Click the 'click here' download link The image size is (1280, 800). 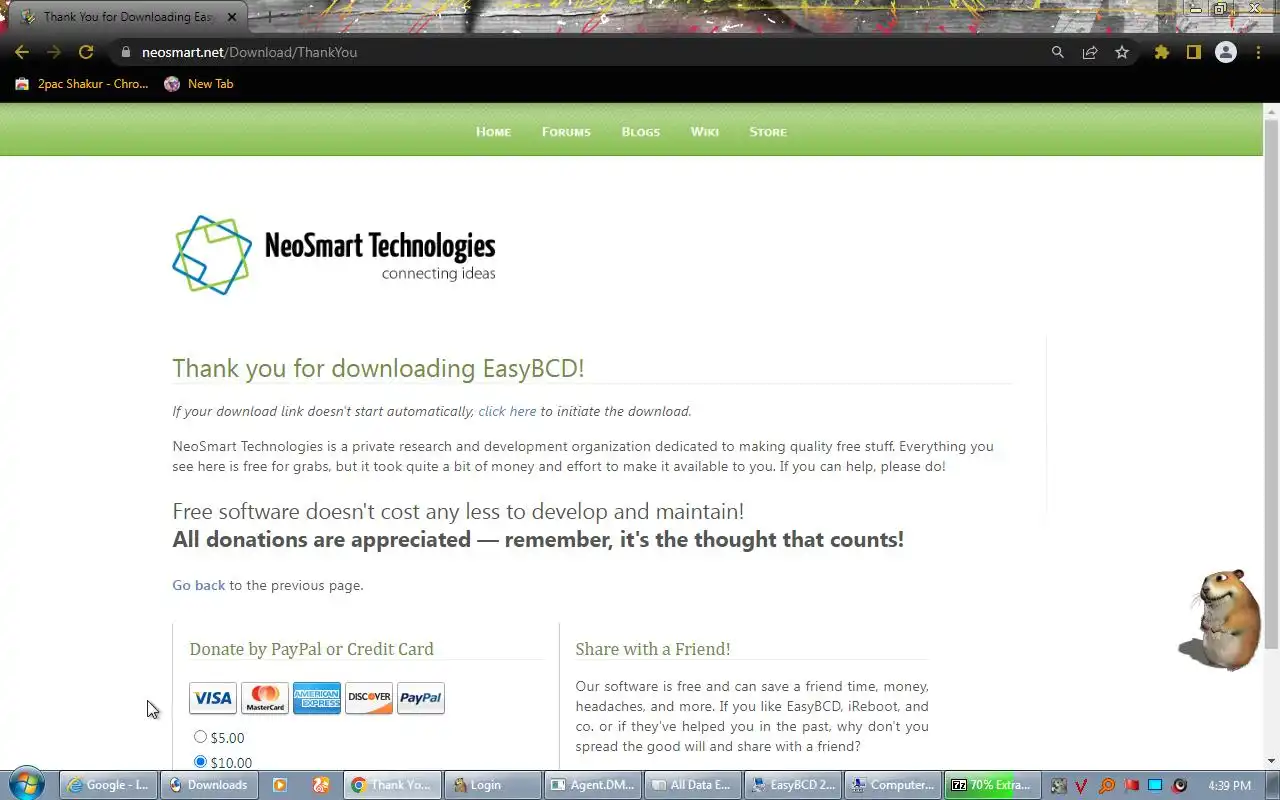(507, 411)
